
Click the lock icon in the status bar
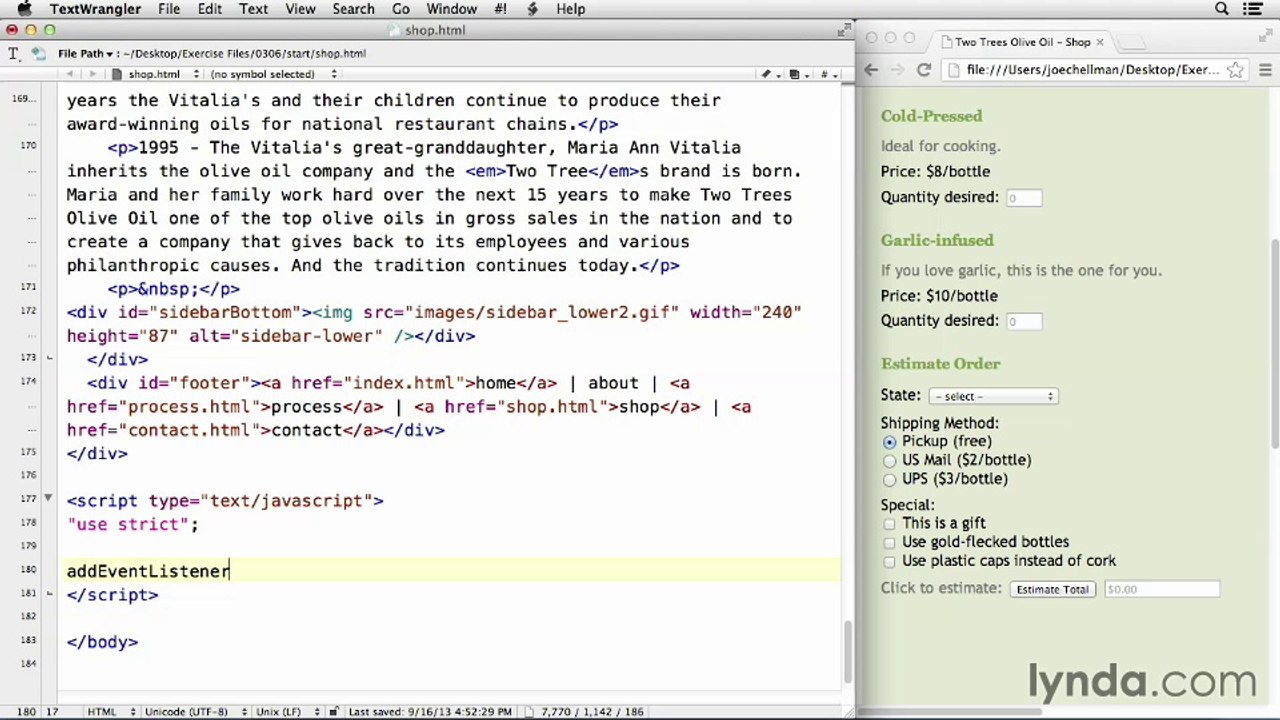click(334, 711)
